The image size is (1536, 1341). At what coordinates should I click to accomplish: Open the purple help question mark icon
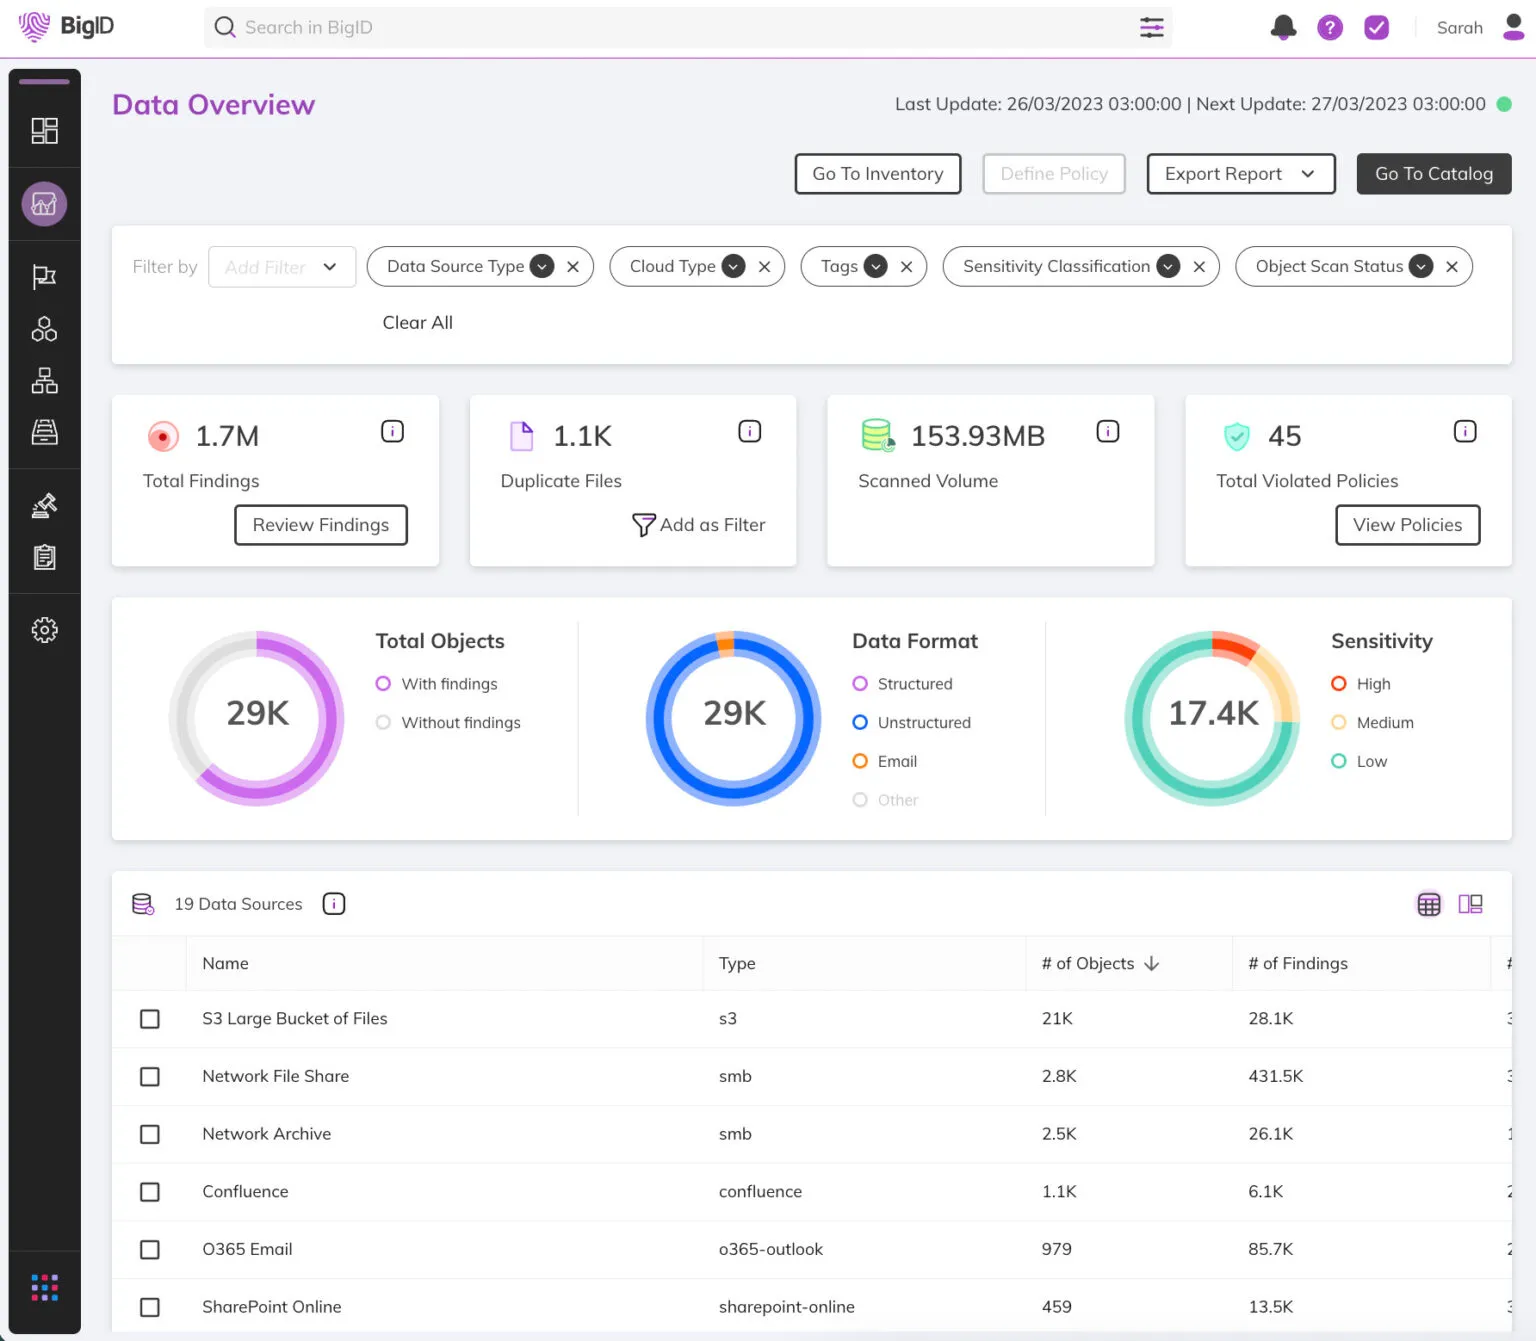(1329, 28)
